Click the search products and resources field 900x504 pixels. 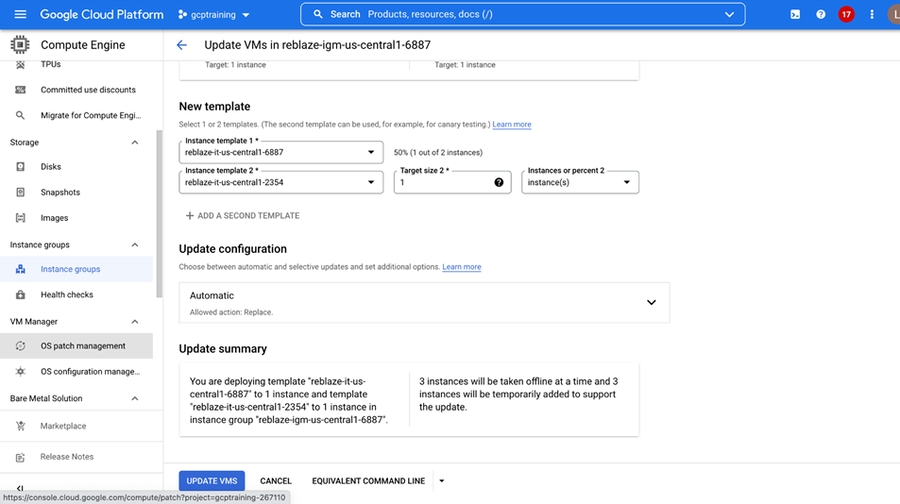pyautogui.click(x=520, y=15)
